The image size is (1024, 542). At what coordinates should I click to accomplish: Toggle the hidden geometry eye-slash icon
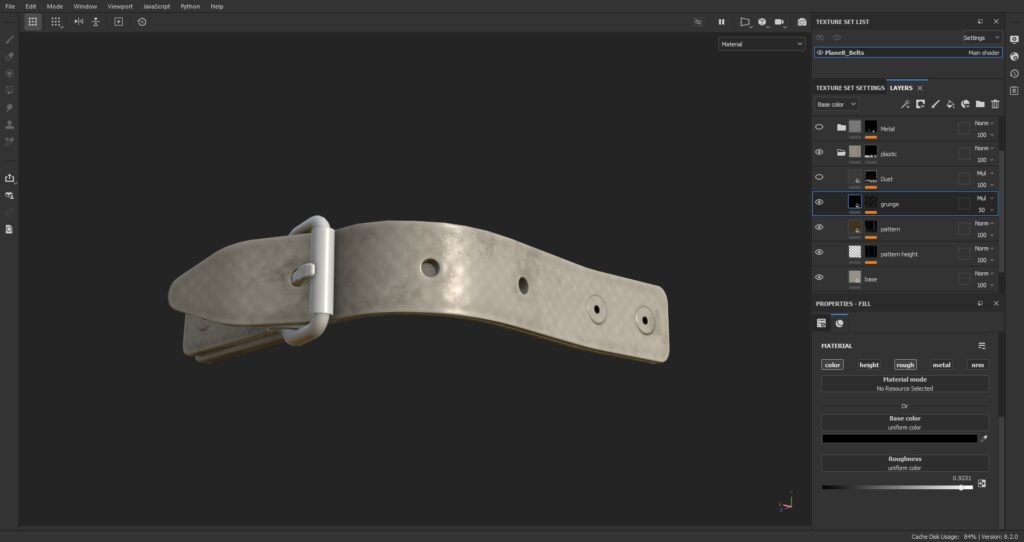click(x=697, y=22)
